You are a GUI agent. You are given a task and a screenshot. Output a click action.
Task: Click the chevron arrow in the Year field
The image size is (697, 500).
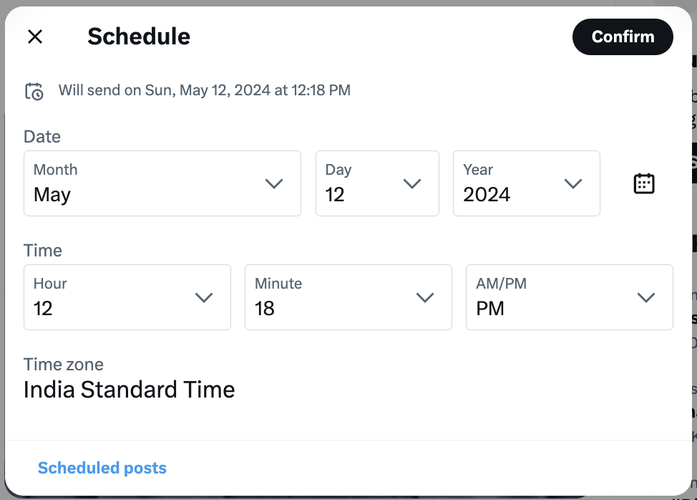(x=573, y=184)
